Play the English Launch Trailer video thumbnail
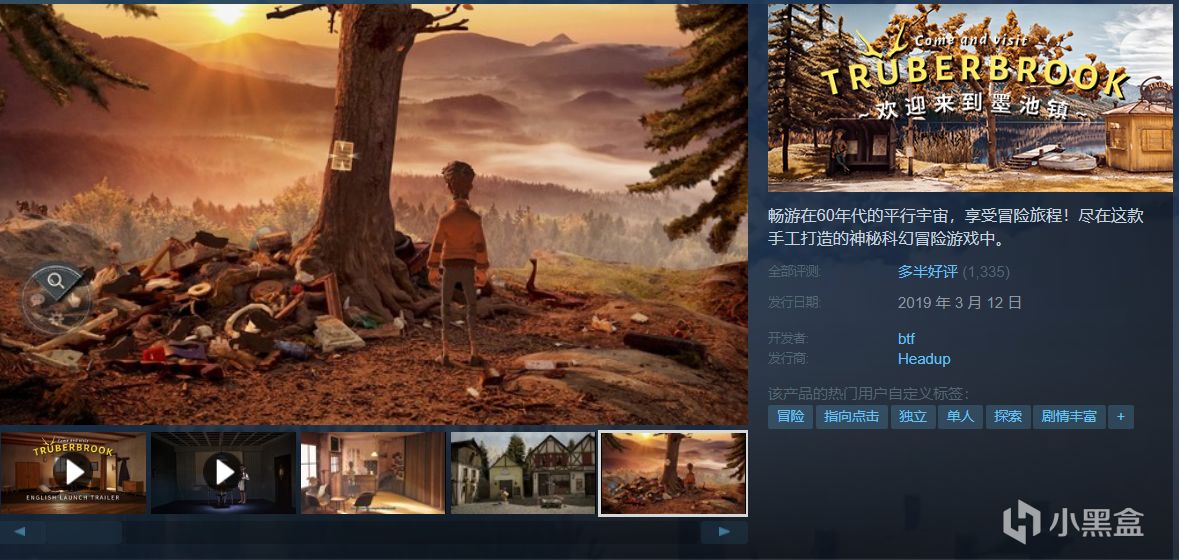 [73, 473]
